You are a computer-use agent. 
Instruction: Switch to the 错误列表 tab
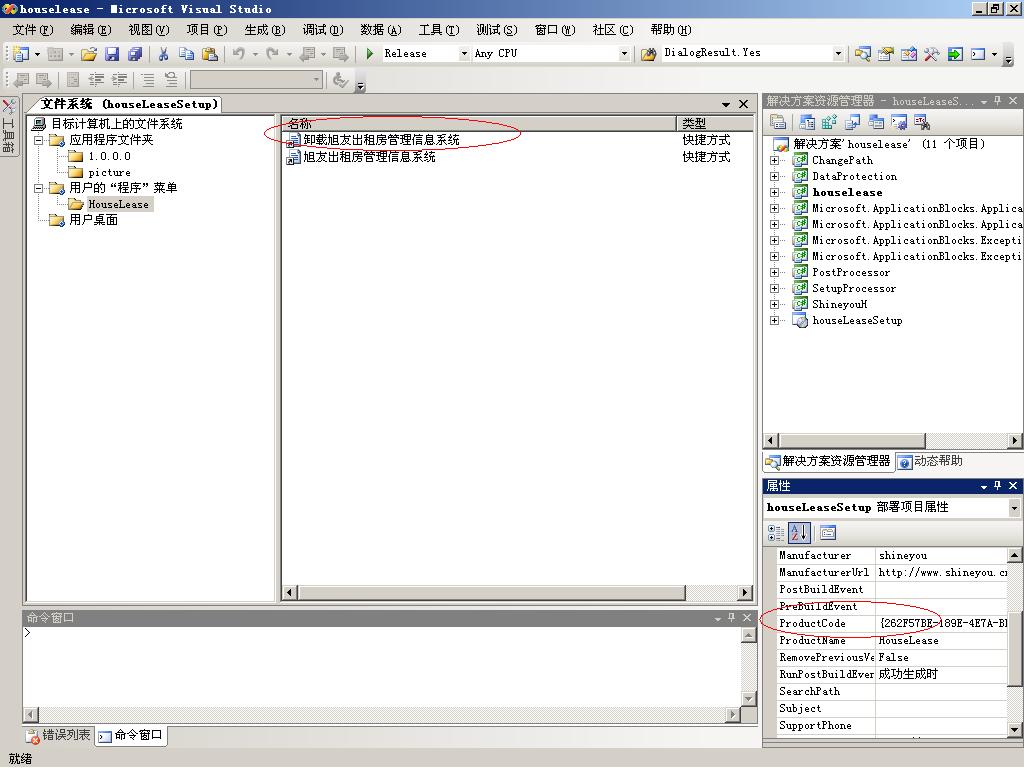pyautogui.click(x=59, y=735)
